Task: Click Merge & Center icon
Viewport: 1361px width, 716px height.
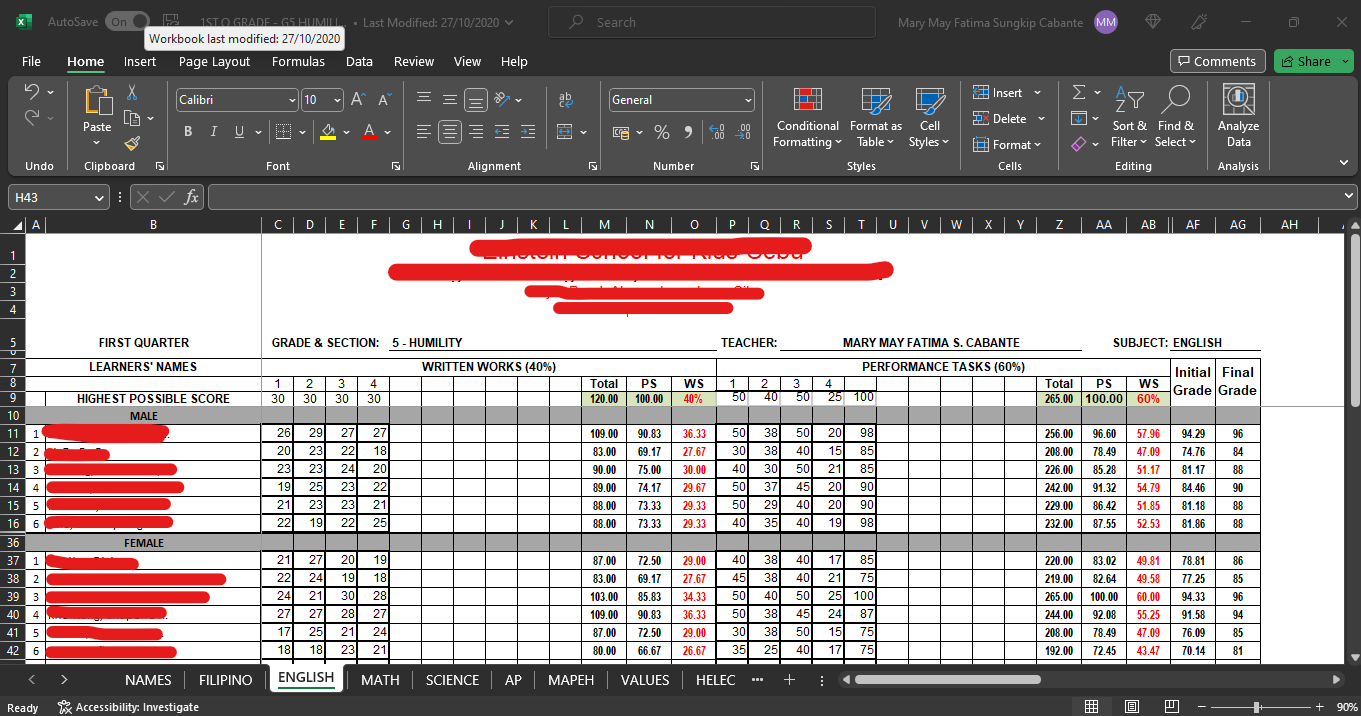Action: [x=564, y=132]
